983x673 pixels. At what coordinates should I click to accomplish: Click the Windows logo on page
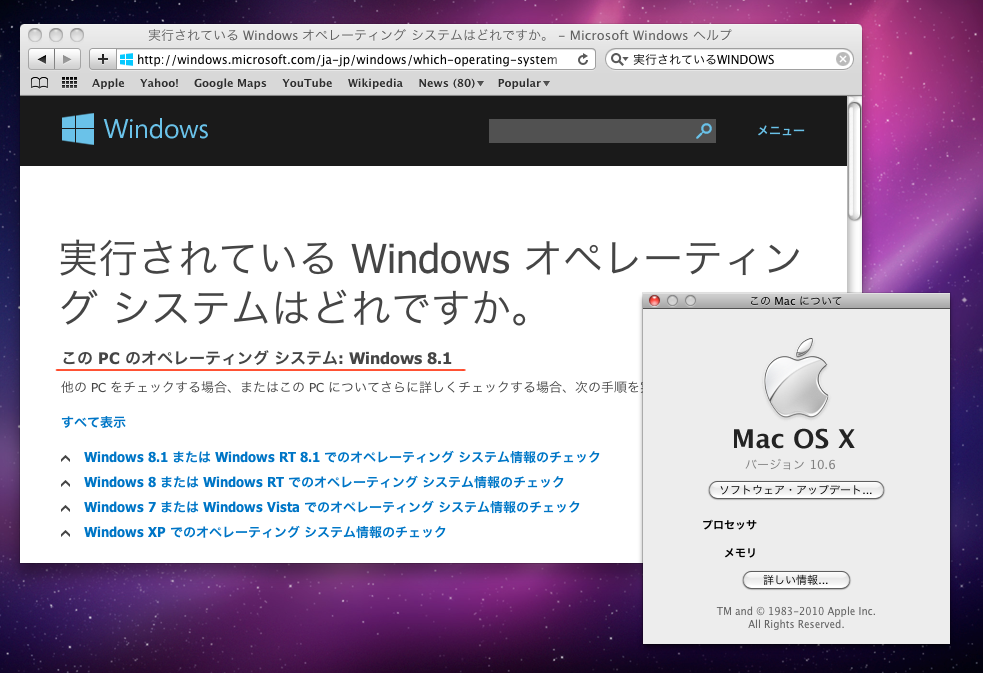[x=78, y=129]
